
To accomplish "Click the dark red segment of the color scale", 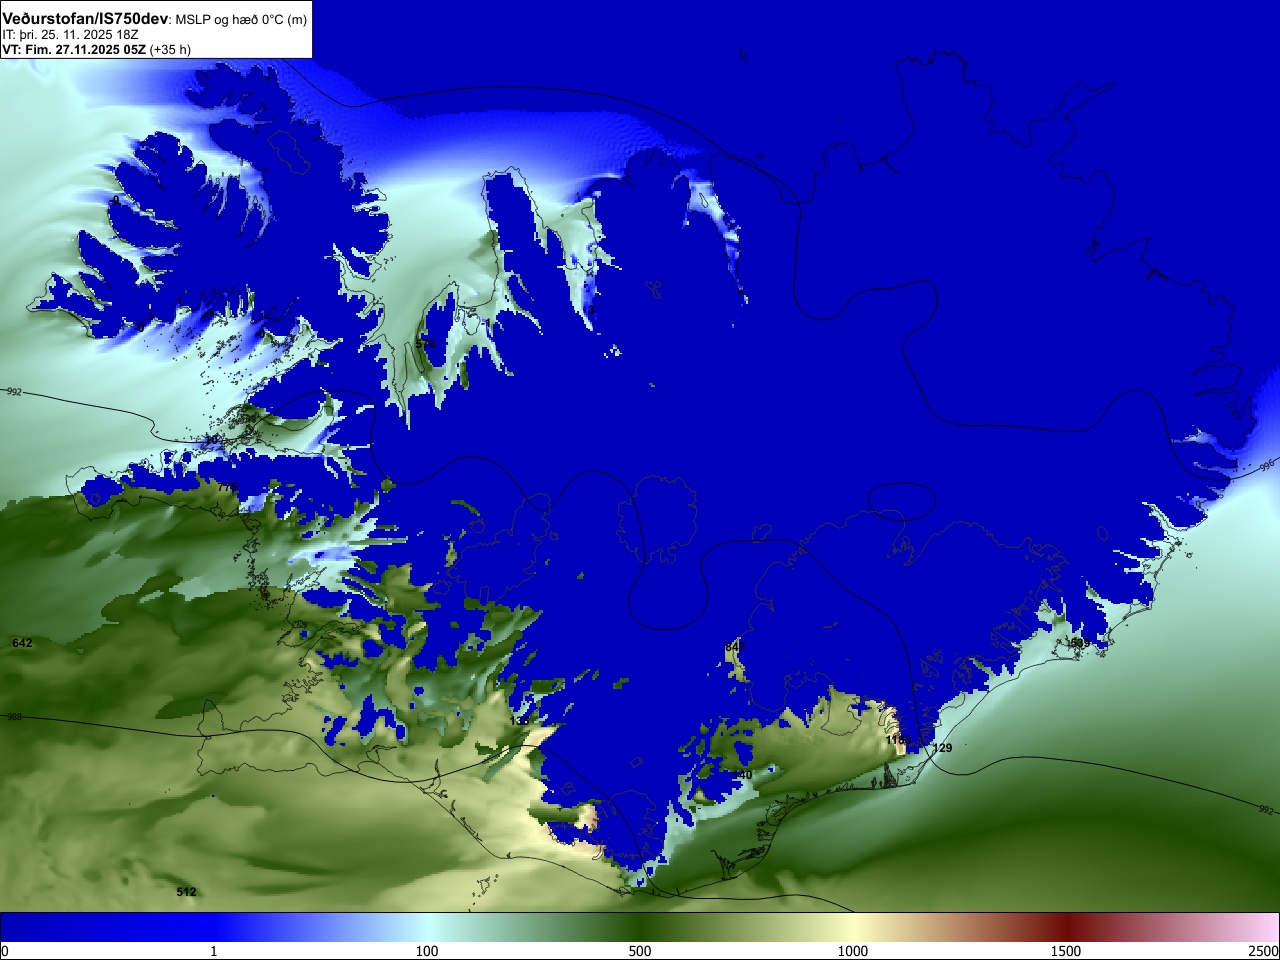I will click(1066, 927).
